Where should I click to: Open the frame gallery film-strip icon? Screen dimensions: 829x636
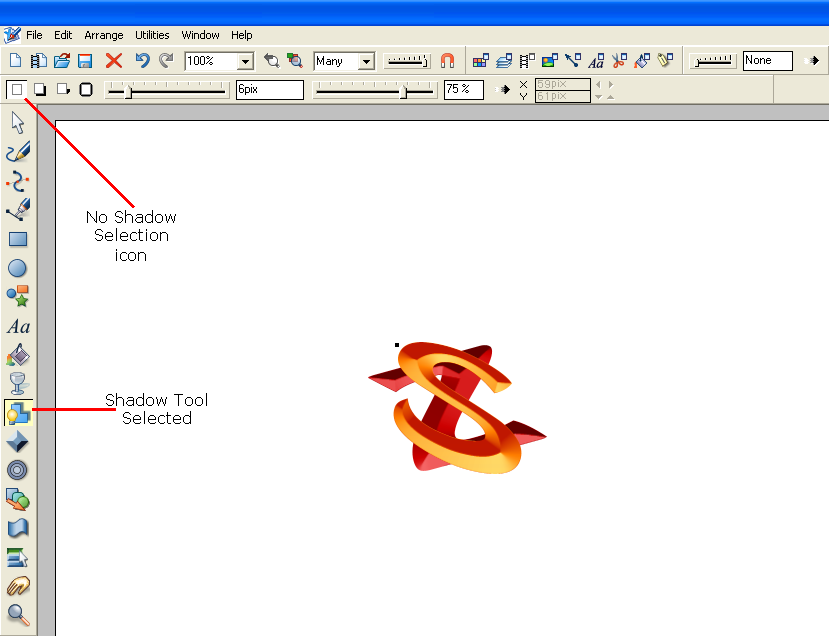(527, 61)
